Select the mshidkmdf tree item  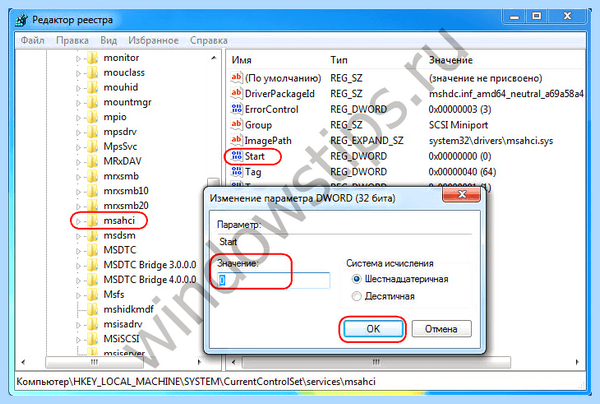[x=128, y=309]
